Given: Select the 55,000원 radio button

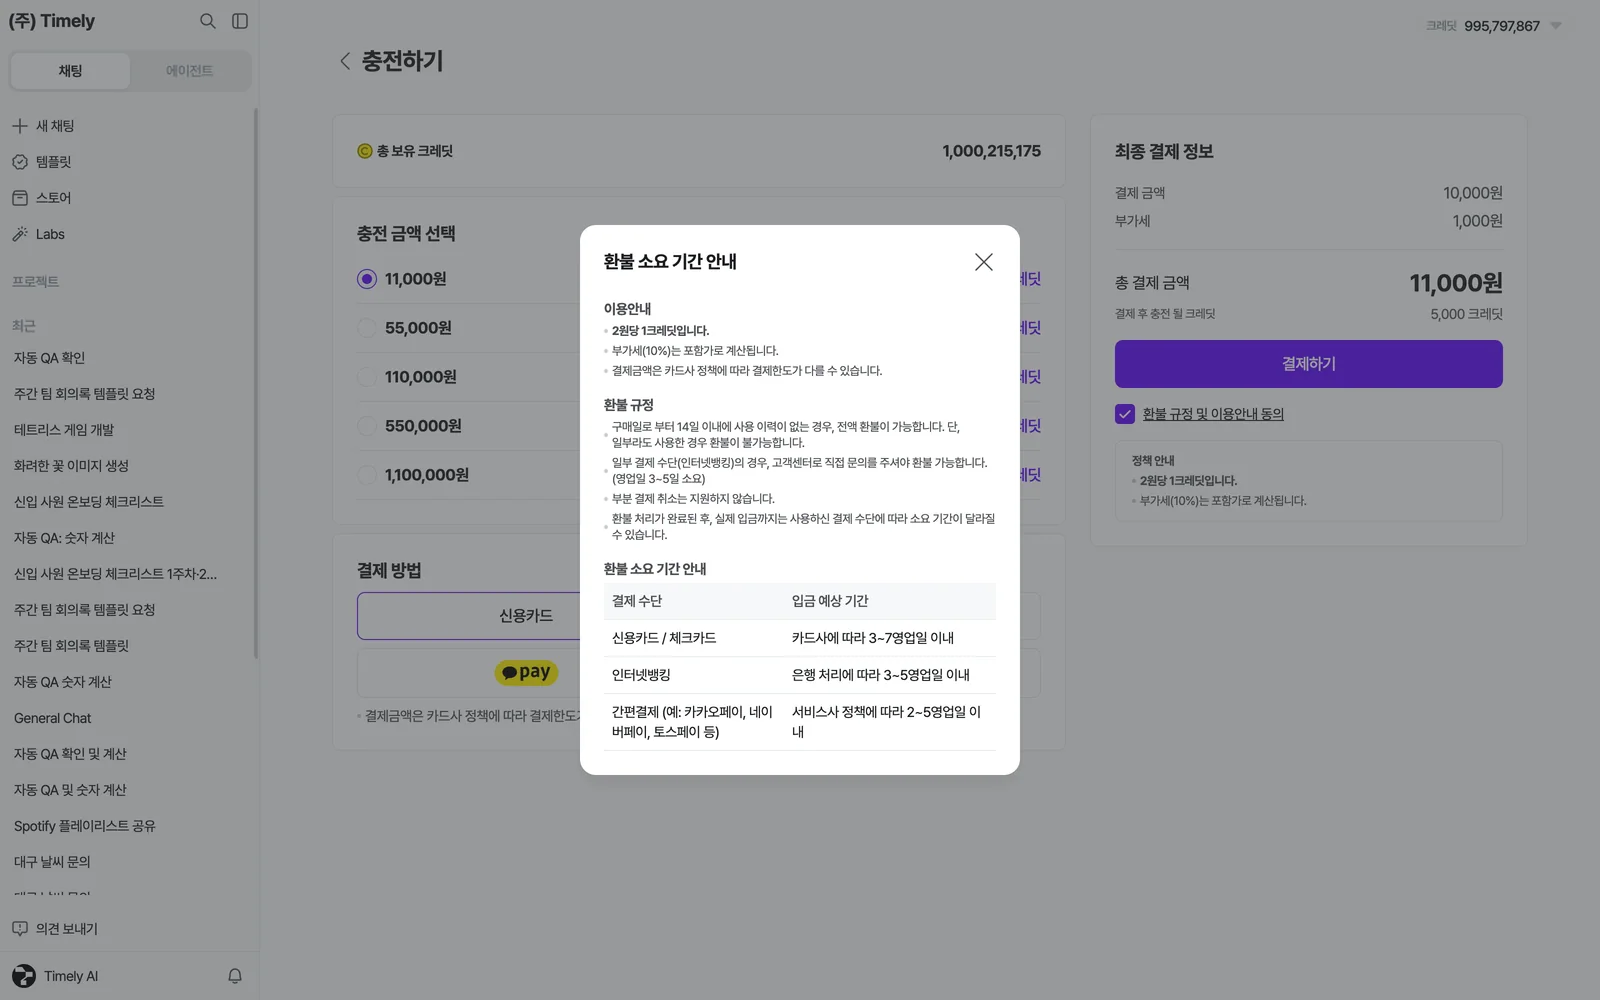Looking at the screenshot, I should coord(367,328).
